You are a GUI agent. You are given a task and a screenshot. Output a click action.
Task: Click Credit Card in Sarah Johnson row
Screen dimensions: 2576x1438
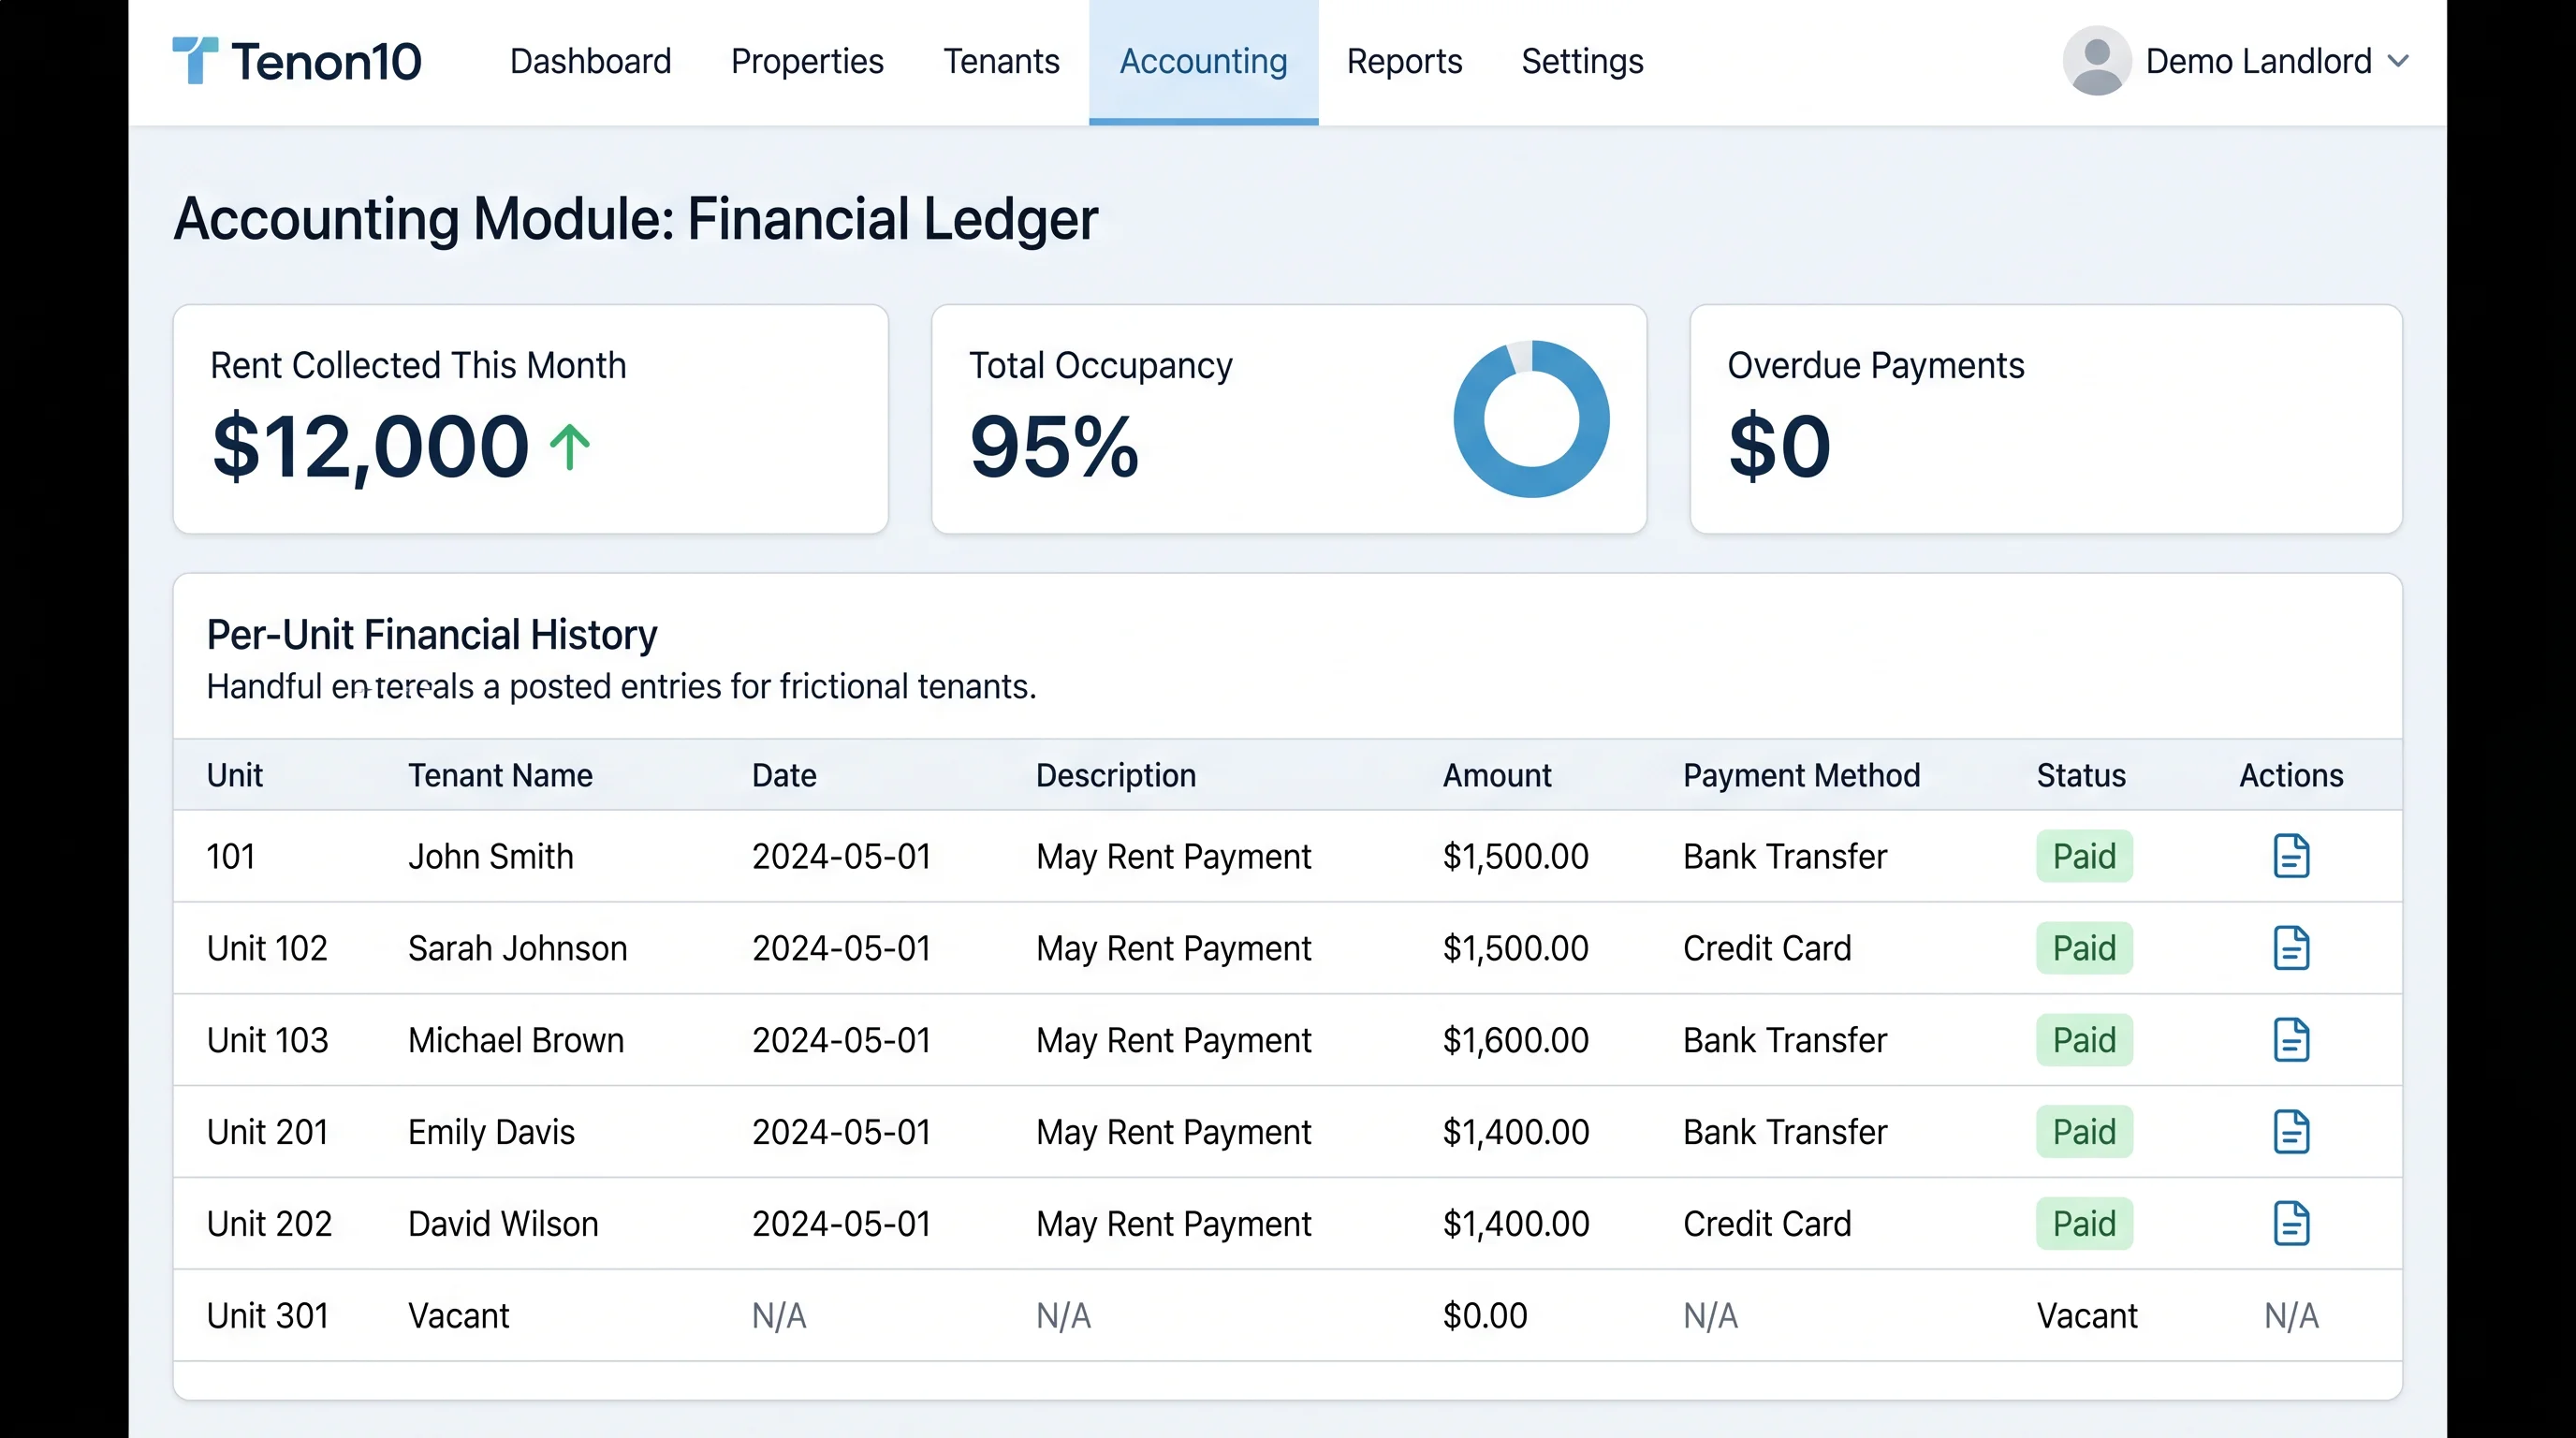pos(1767,948)
